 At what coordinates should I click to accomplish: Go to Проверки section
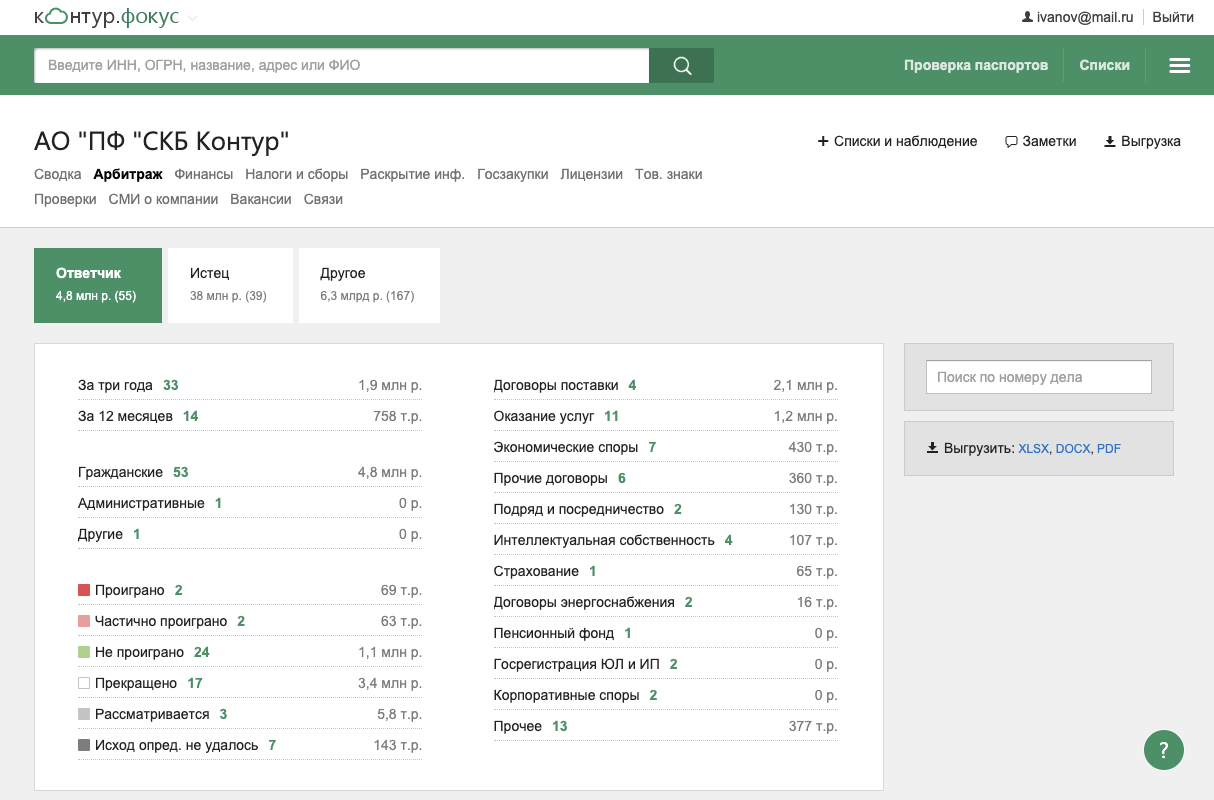[x=65, y=199]
